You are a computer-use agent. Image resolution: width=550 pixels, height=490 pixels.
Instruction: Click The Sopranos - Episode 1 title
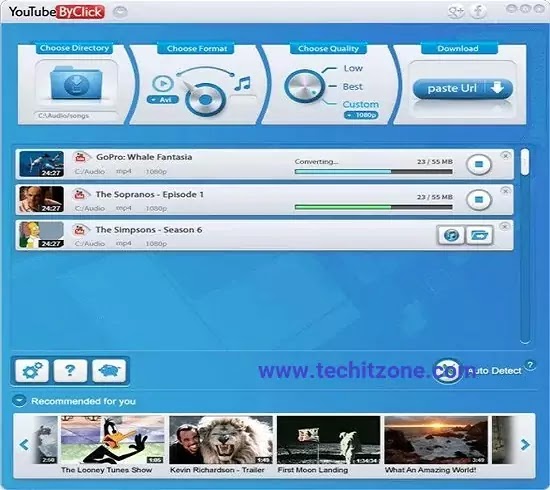click(150, 194)
